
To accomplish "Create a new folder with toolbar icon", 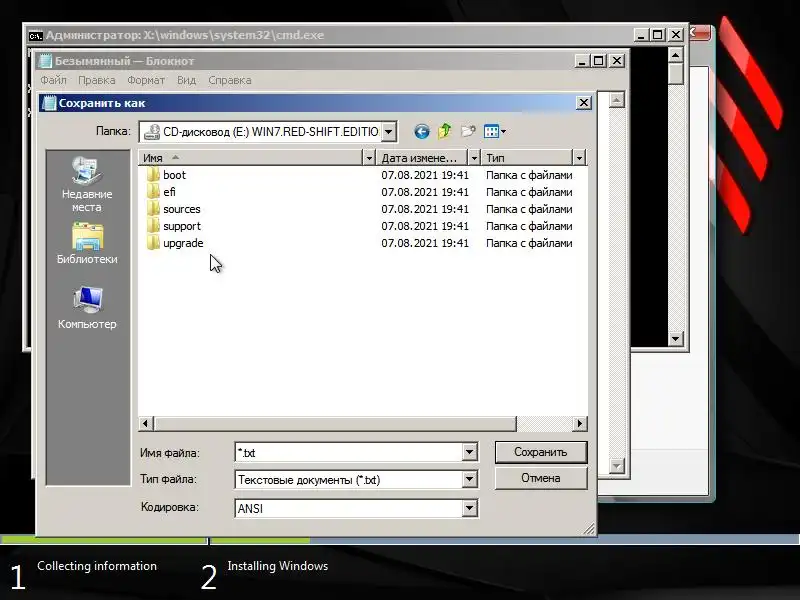I will 468,132.
